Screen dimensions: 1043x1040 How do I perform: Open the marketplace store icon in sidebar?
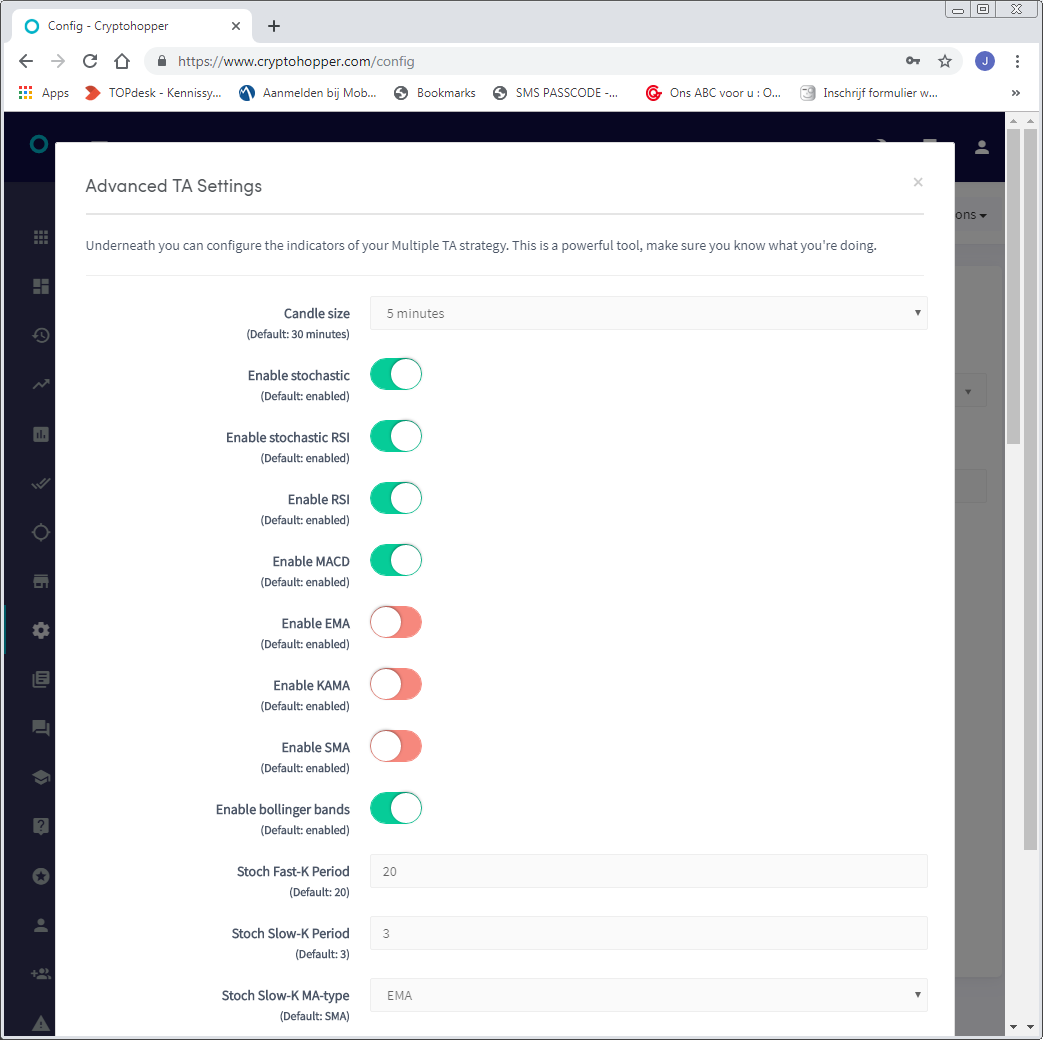click(41, 582)
